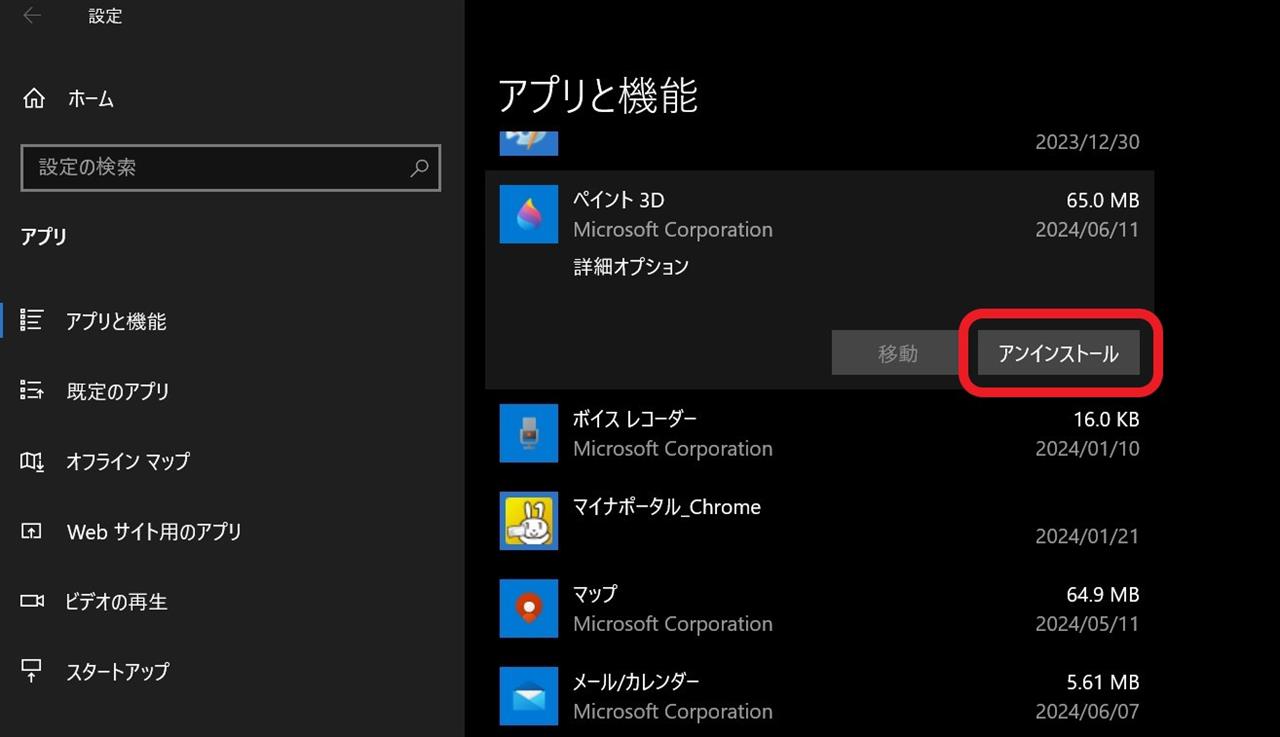1280x737 pixels.
Task: Click the search magnifier icon
Action: click(420, 167)
